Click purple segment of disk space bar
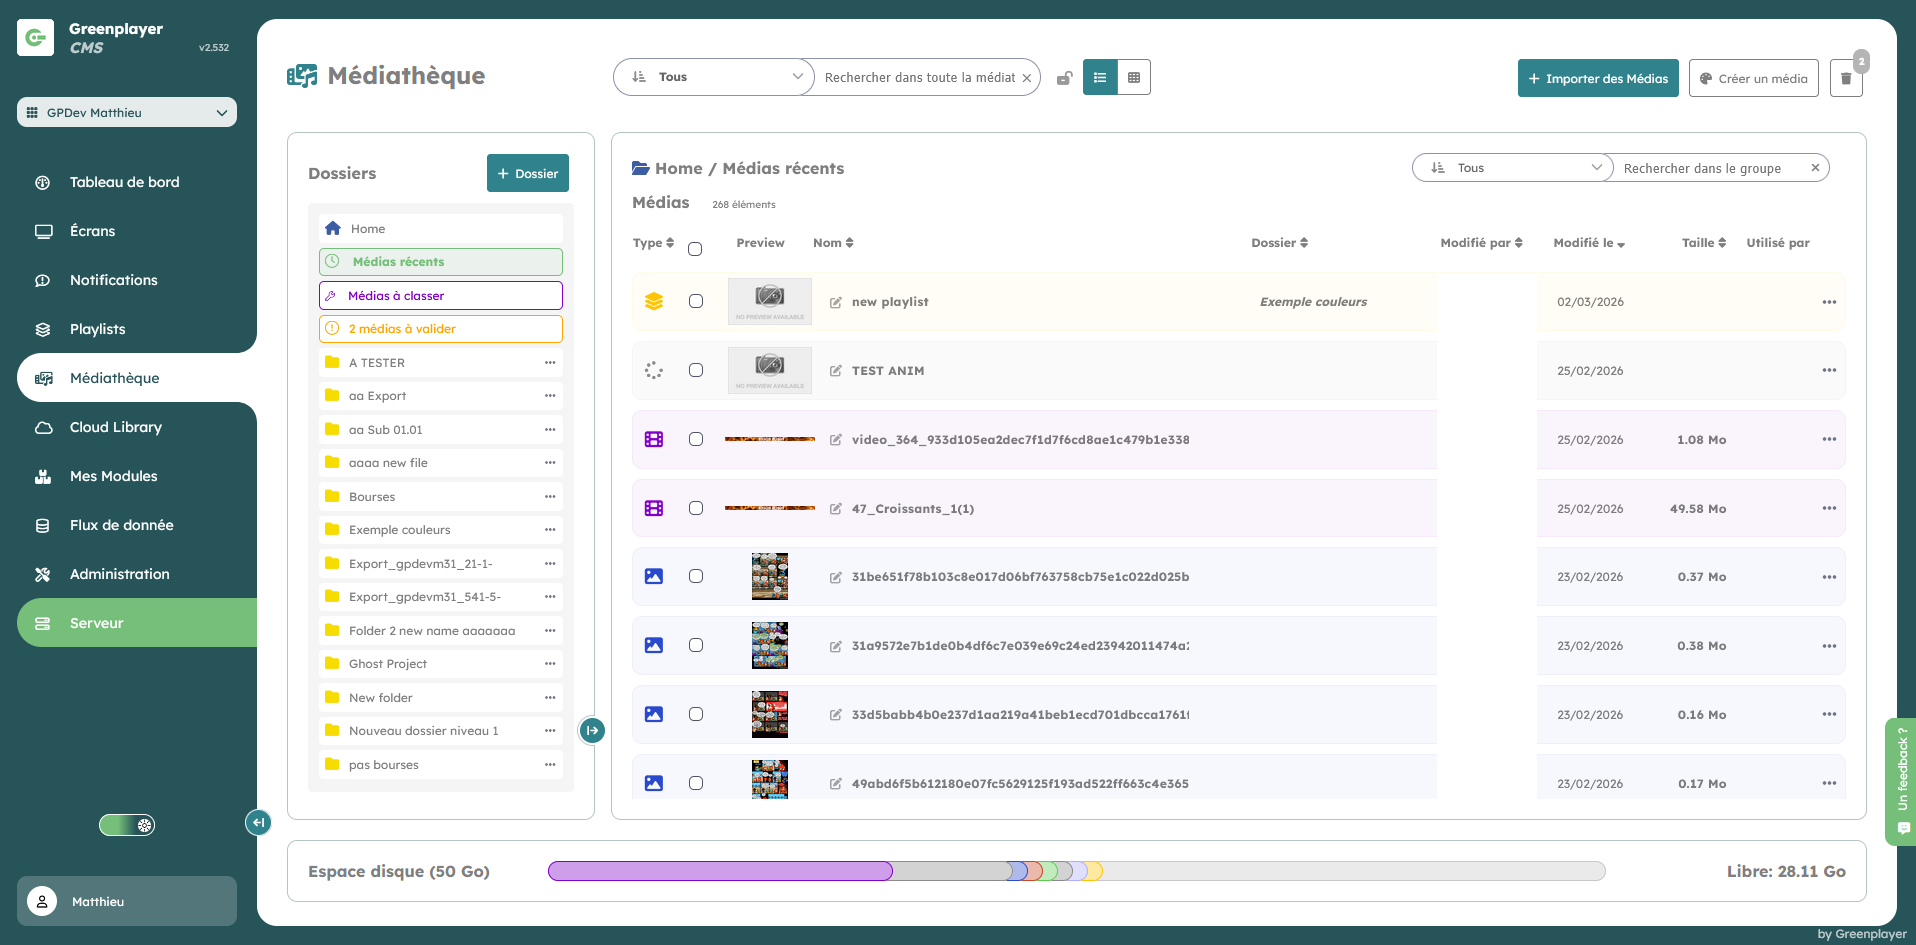 coord(720,871)
